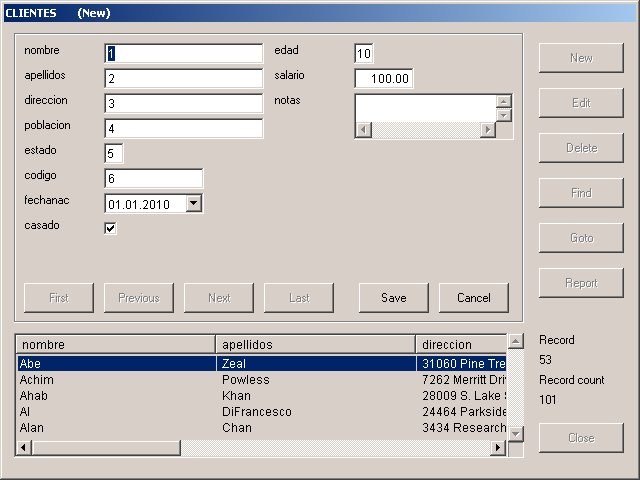Click grid vertical scroll up arrow
640x480 pixels.
516,341
